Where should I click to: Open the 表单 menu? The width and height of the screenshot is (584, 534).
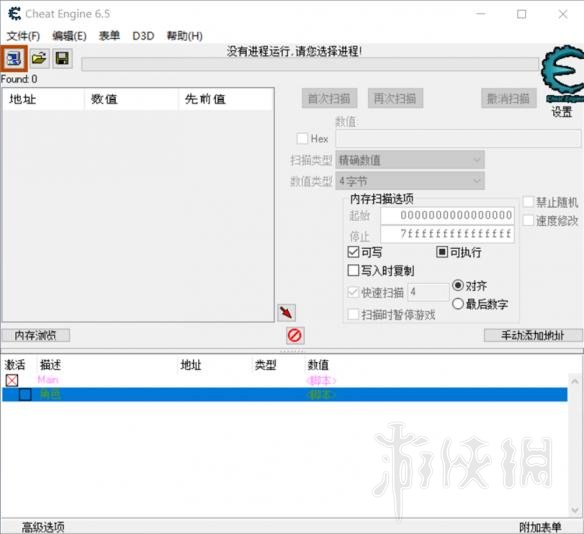click(x=109, y=36)
